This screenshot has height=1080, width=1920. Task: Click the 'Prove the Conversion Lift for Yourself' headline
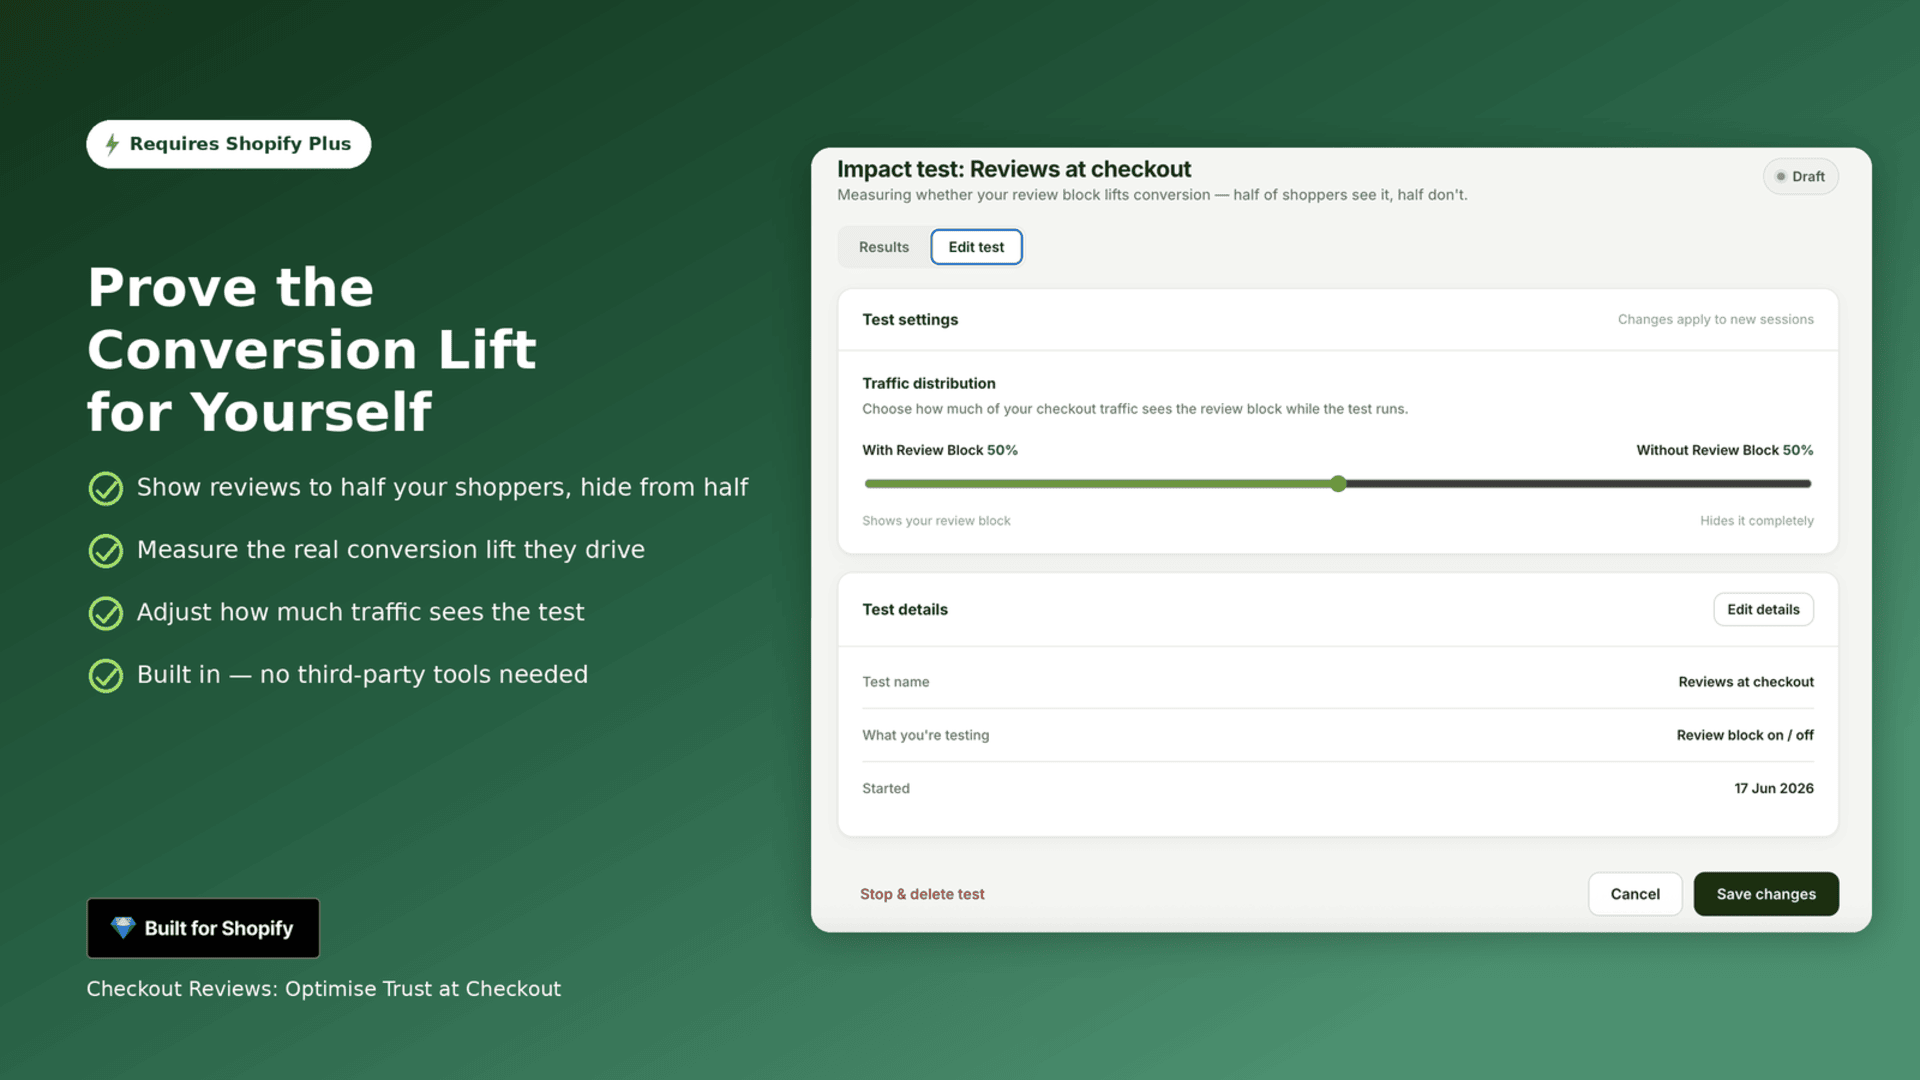(x=312, y=349)
